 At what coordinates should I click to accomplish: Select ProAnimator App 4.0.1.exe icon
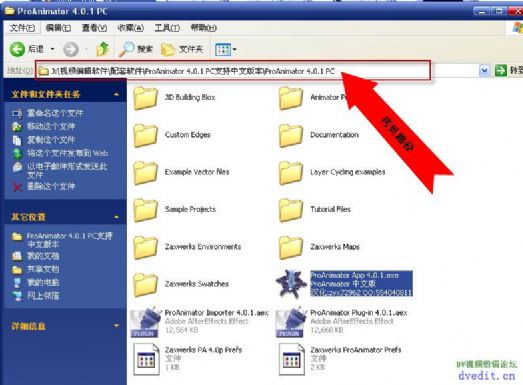(x=291, y=284)
